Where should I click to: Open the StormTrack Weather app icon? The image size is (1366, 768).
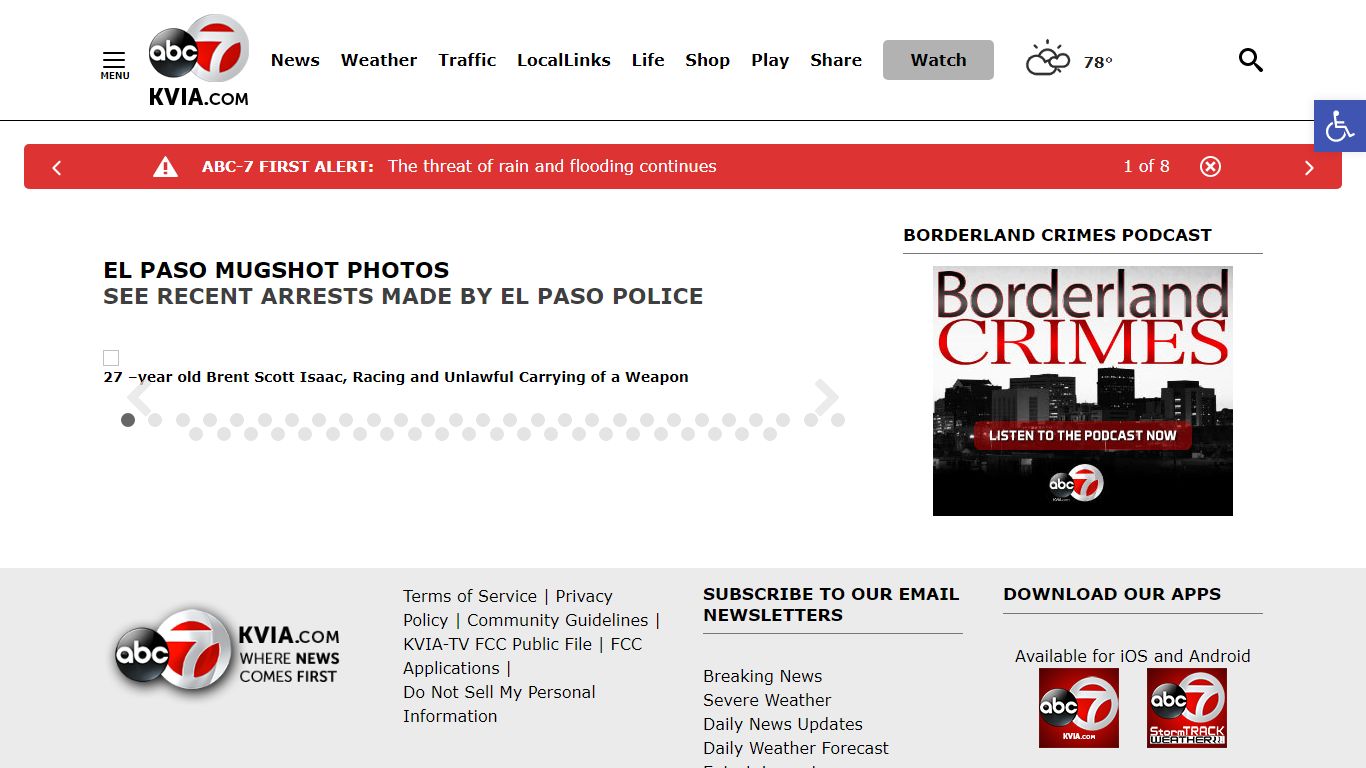pyautogui.click(x=1187, y=708)
